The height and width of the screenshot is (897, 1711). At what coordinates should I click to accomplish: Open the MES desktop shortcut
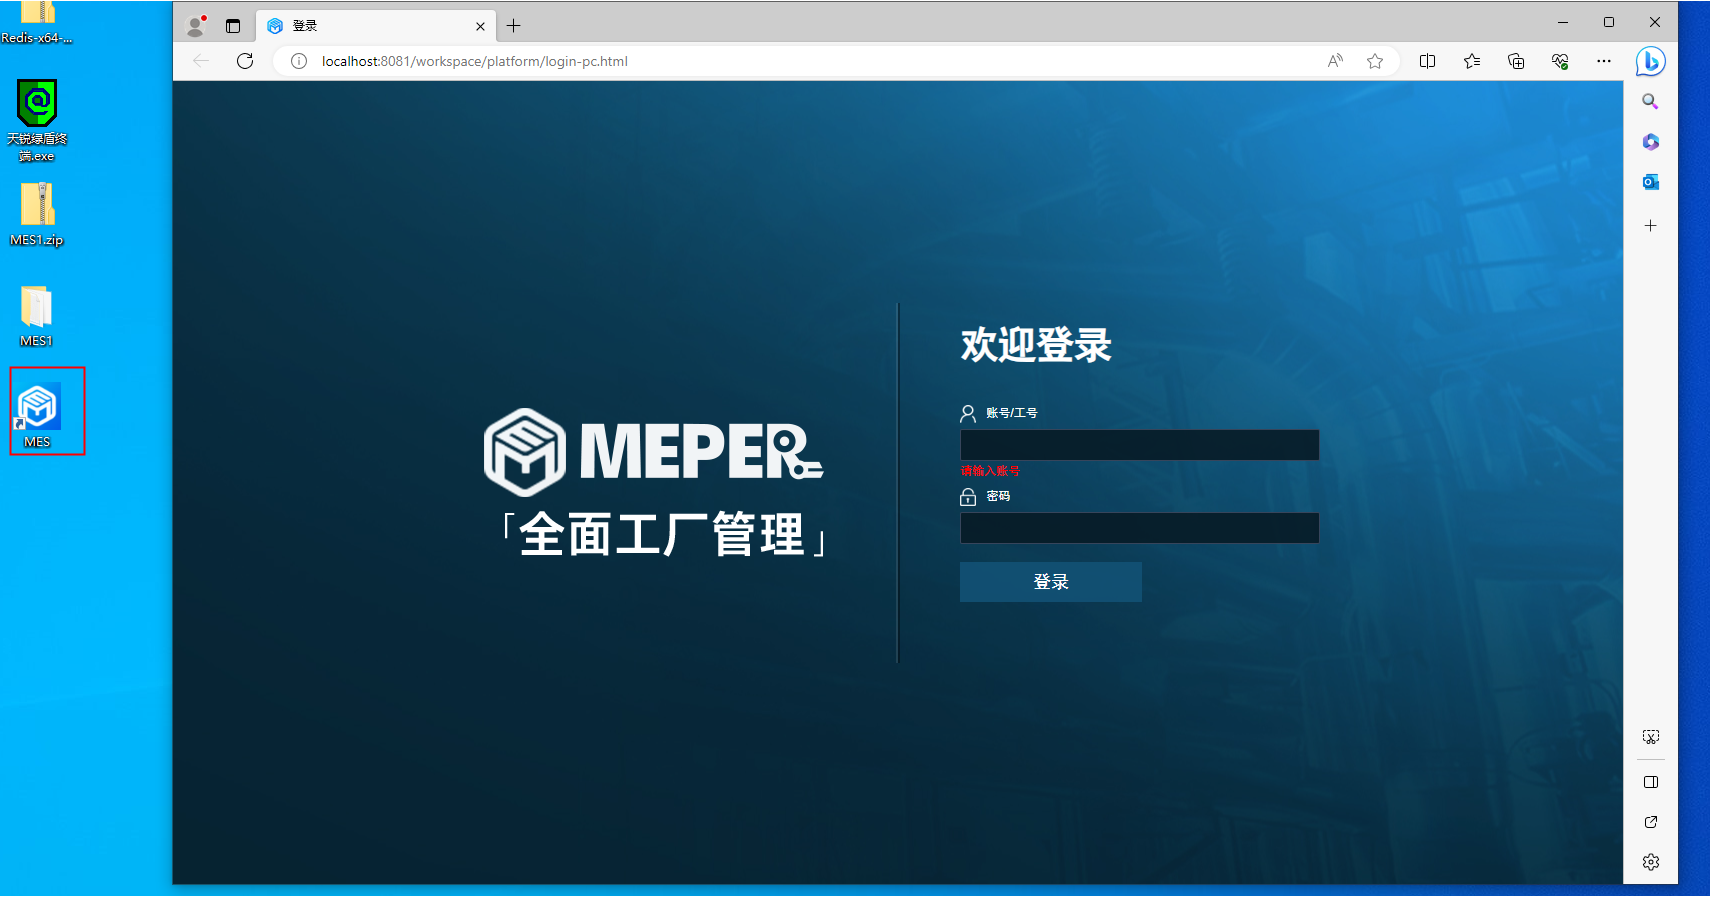click(38, 415)
